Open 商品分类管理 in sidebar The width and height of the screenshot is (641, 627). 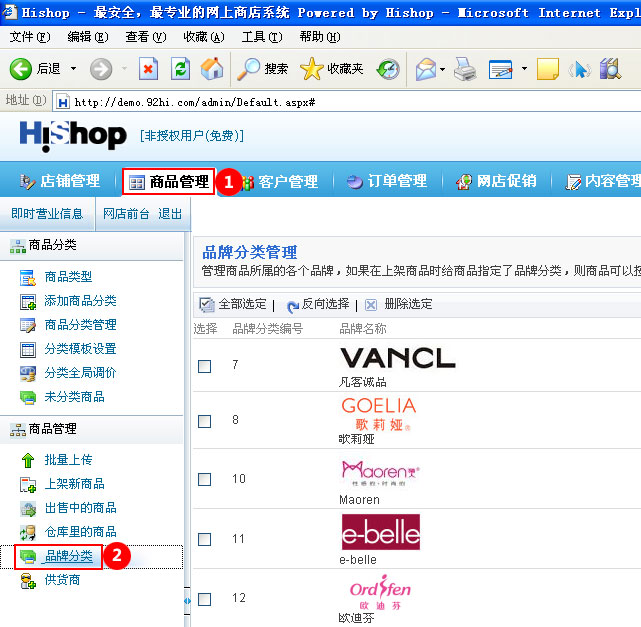(80, 325)
